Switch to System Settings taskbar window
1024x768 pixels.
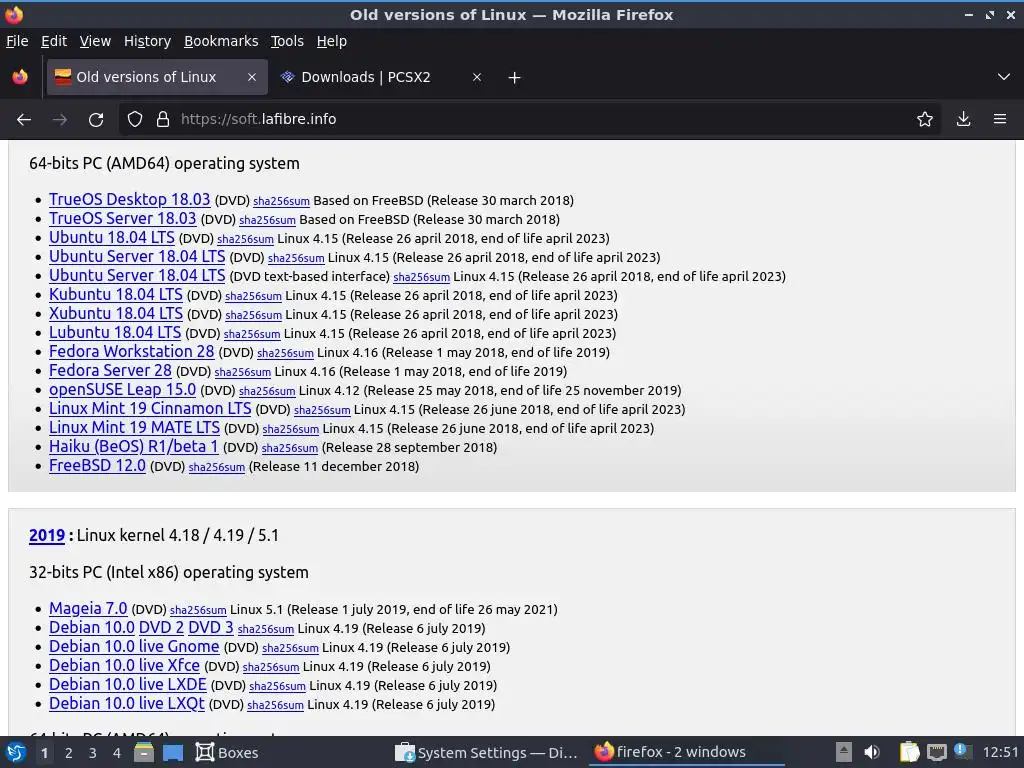487,752
